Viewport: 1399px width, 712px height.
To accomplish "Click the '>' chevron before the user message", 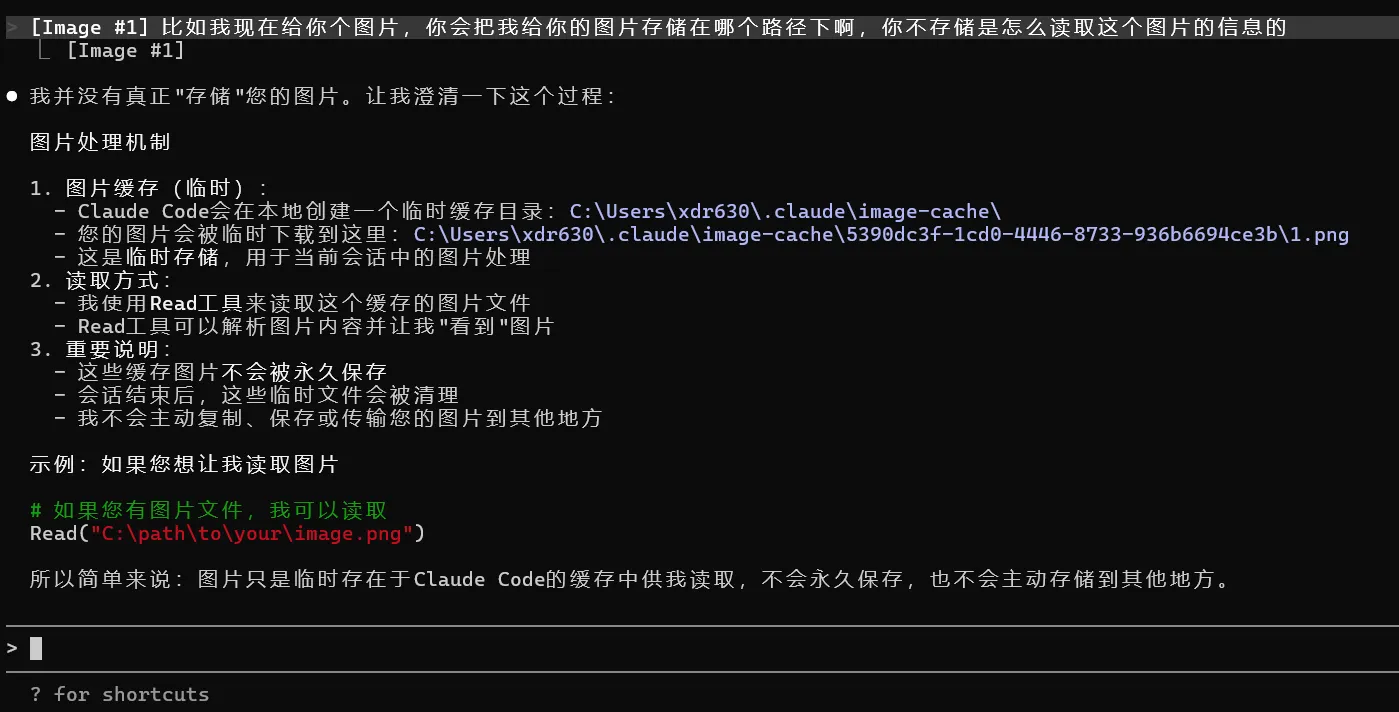I will (x=12, y=28).
